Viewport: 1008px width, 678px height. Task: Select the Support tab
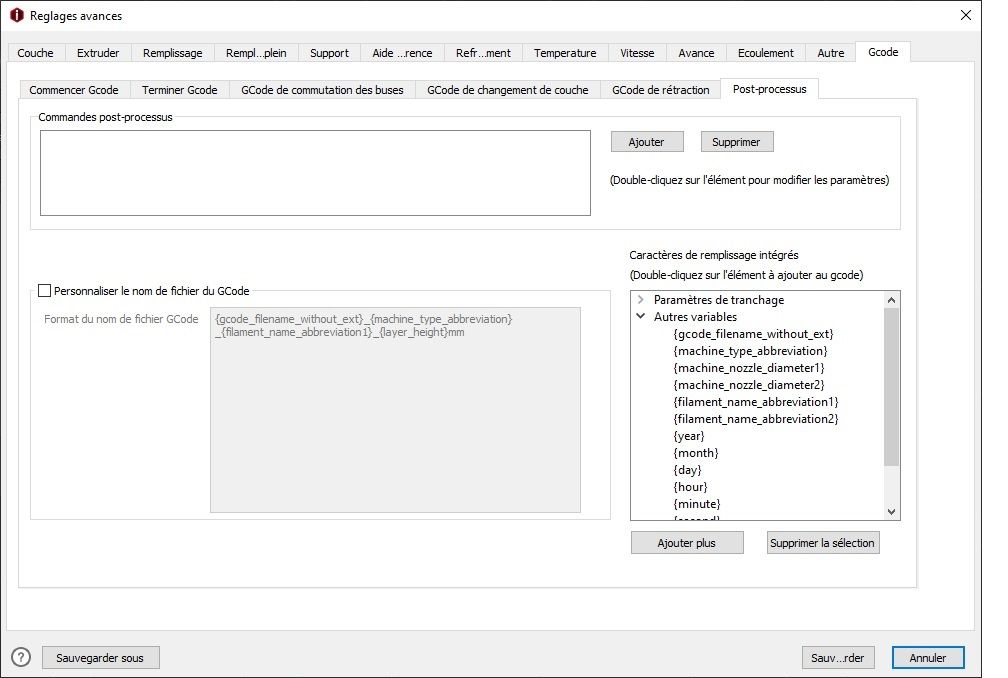point(329,53)
